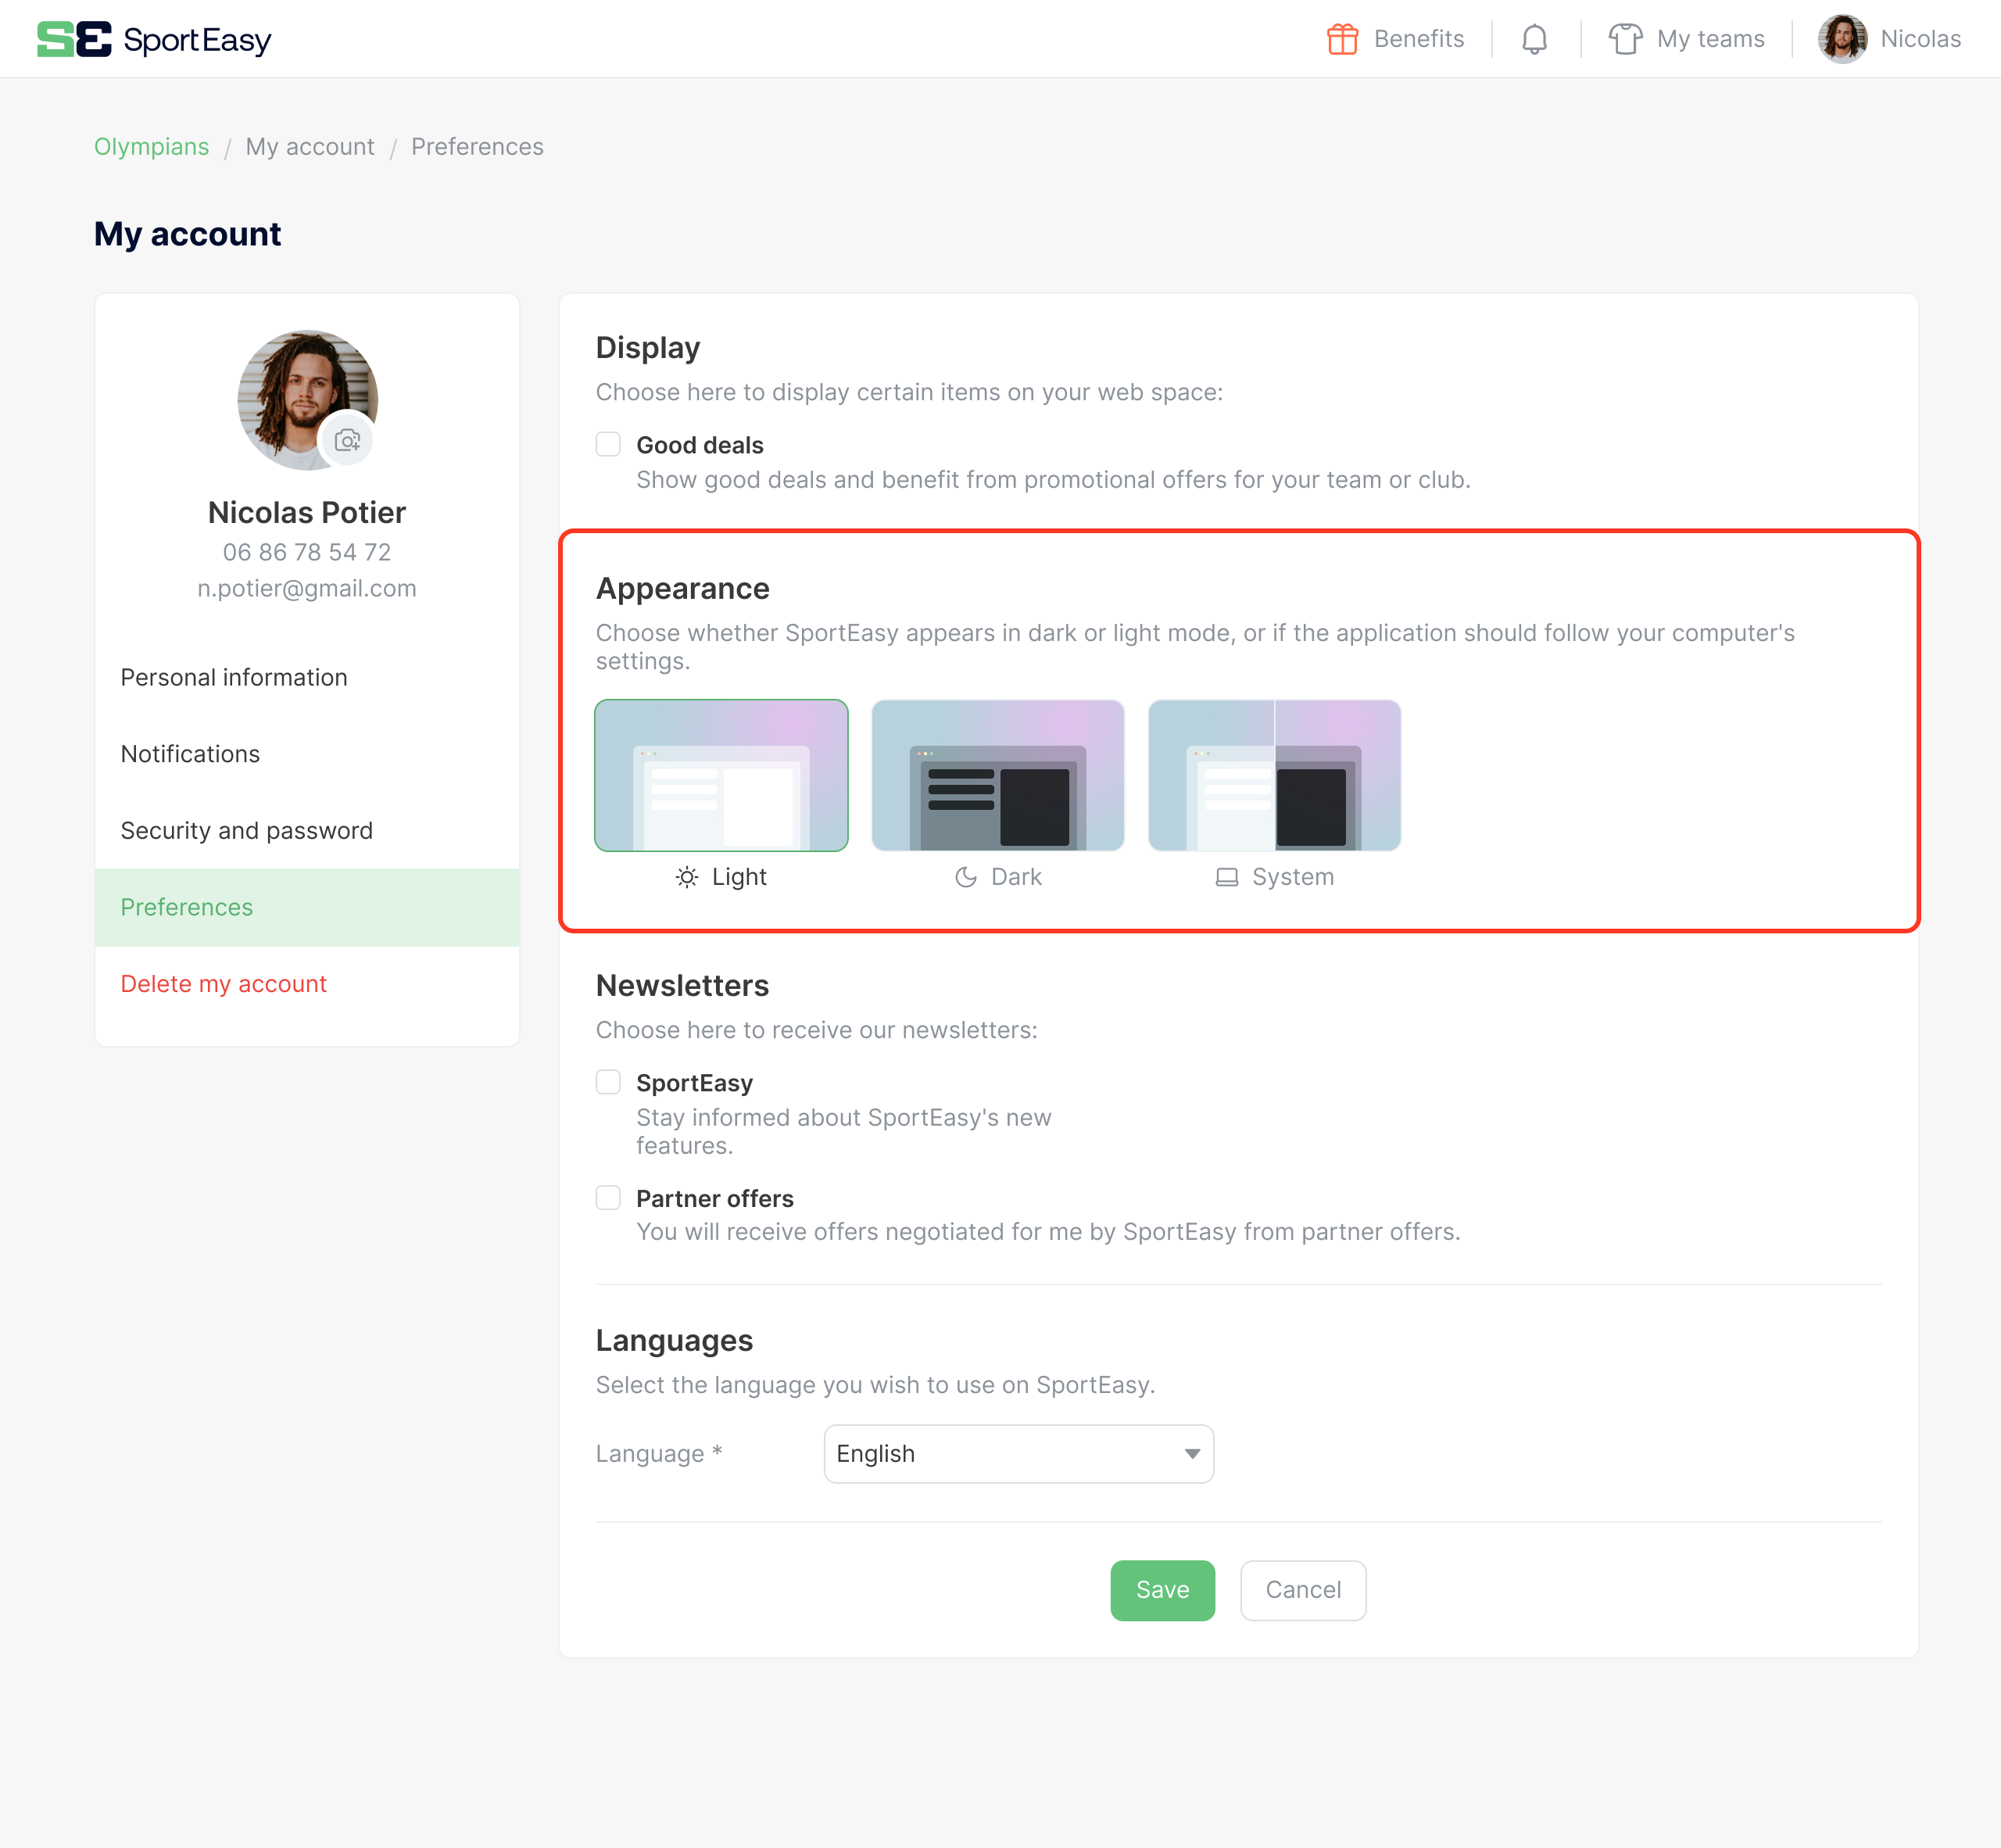The width and height of the screenshot is (2001, 1848).
Task: Open Notifications in sidebar menu
Action: tap(190, 754)
